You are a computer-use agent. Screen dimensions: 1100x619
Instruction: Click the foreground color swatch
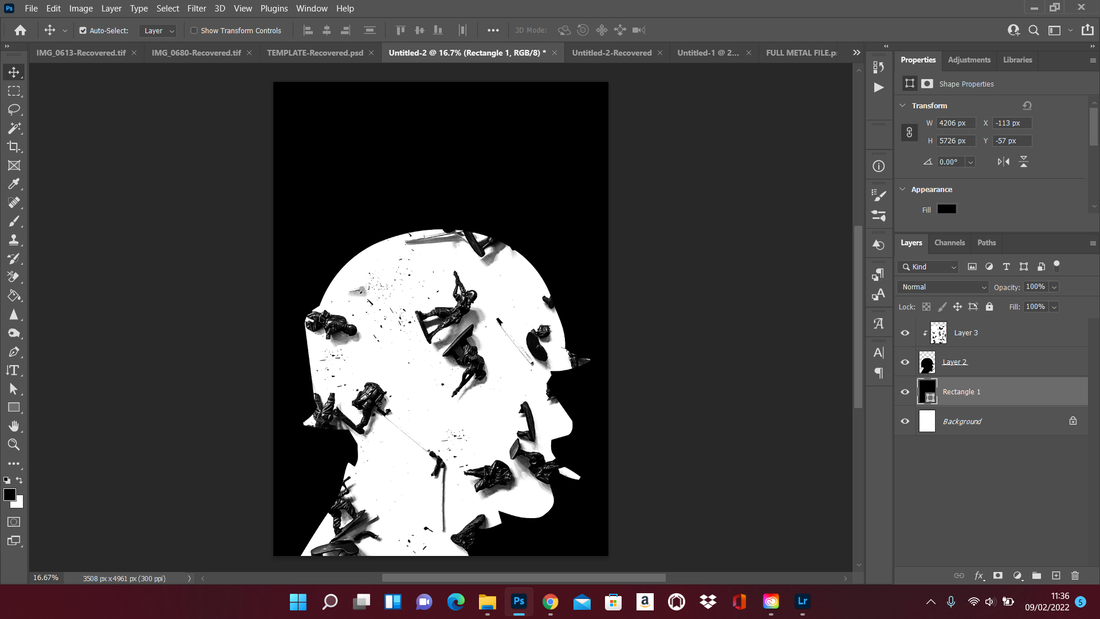pos(9,495)
